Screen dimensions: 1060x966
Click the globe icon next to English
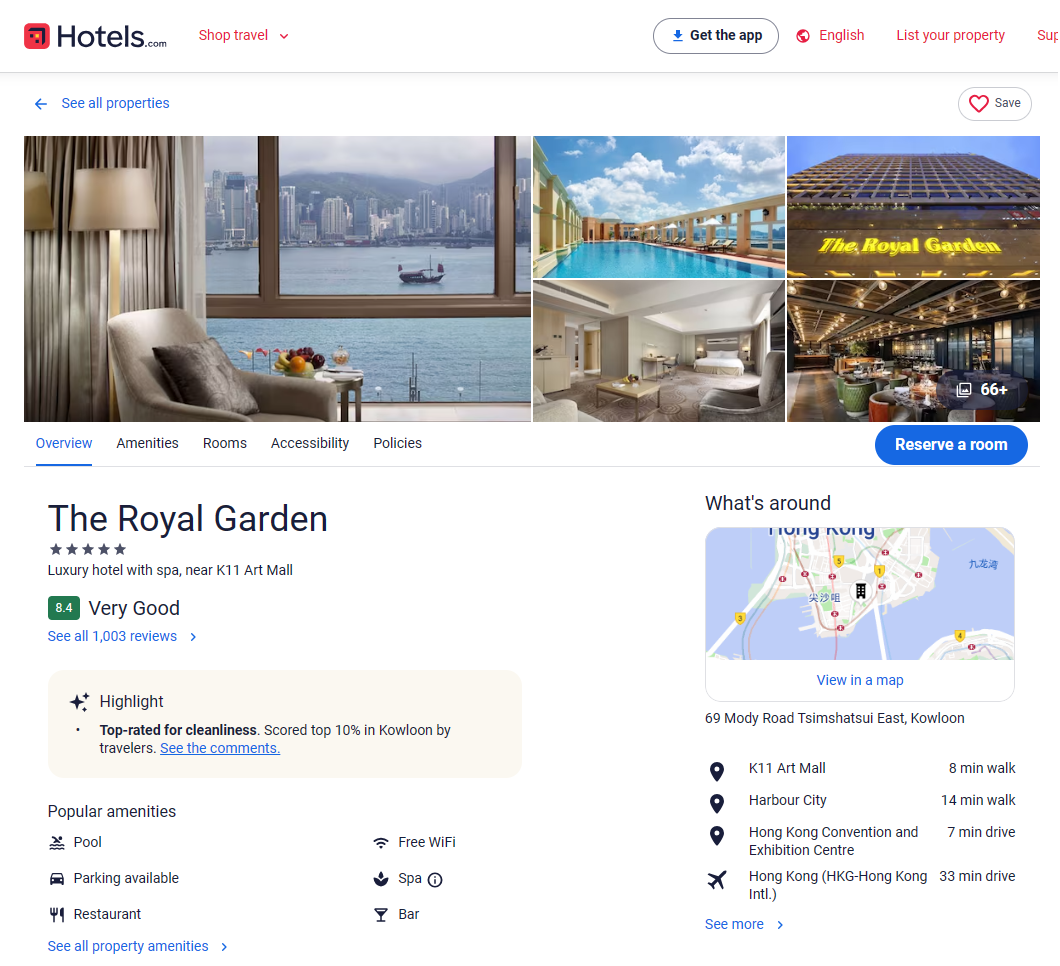tap(802, 36)
